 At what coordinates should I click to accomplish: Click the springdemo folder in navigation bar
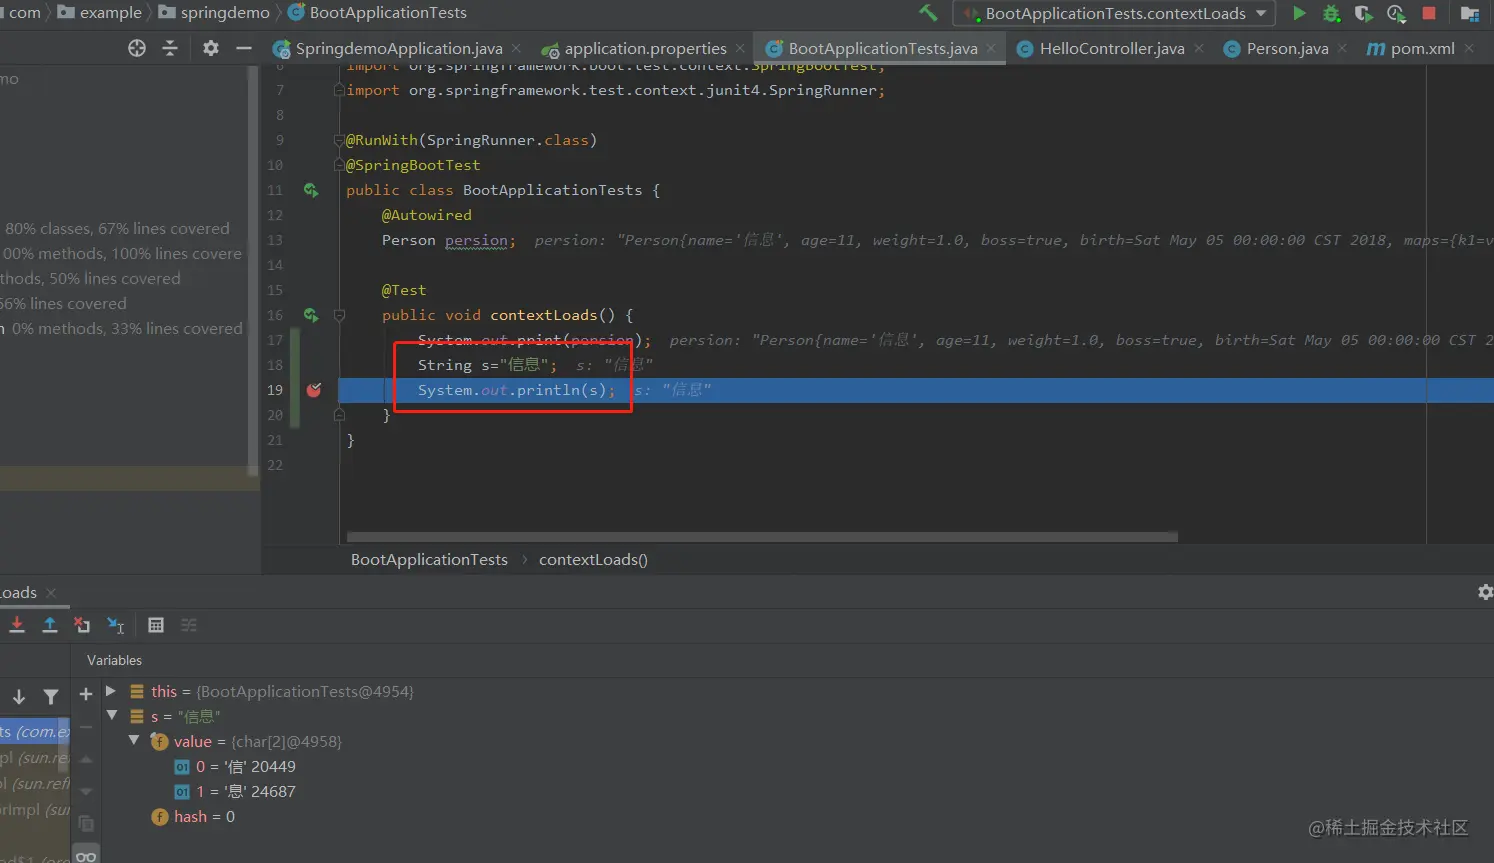(214, 13)
